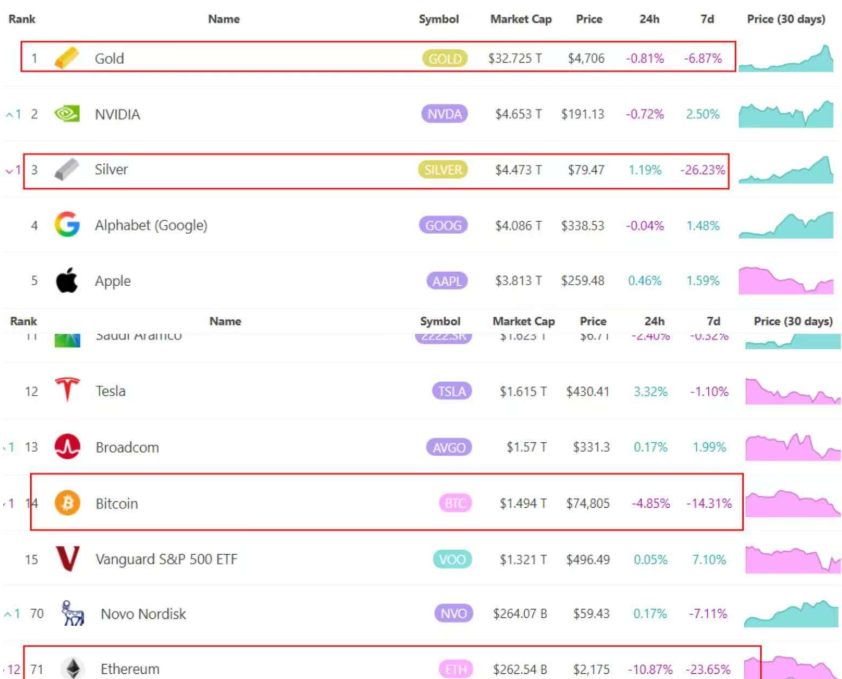Click Broadcom's 30-day price chart
The image size is (842, 679).
pos(793,447)
